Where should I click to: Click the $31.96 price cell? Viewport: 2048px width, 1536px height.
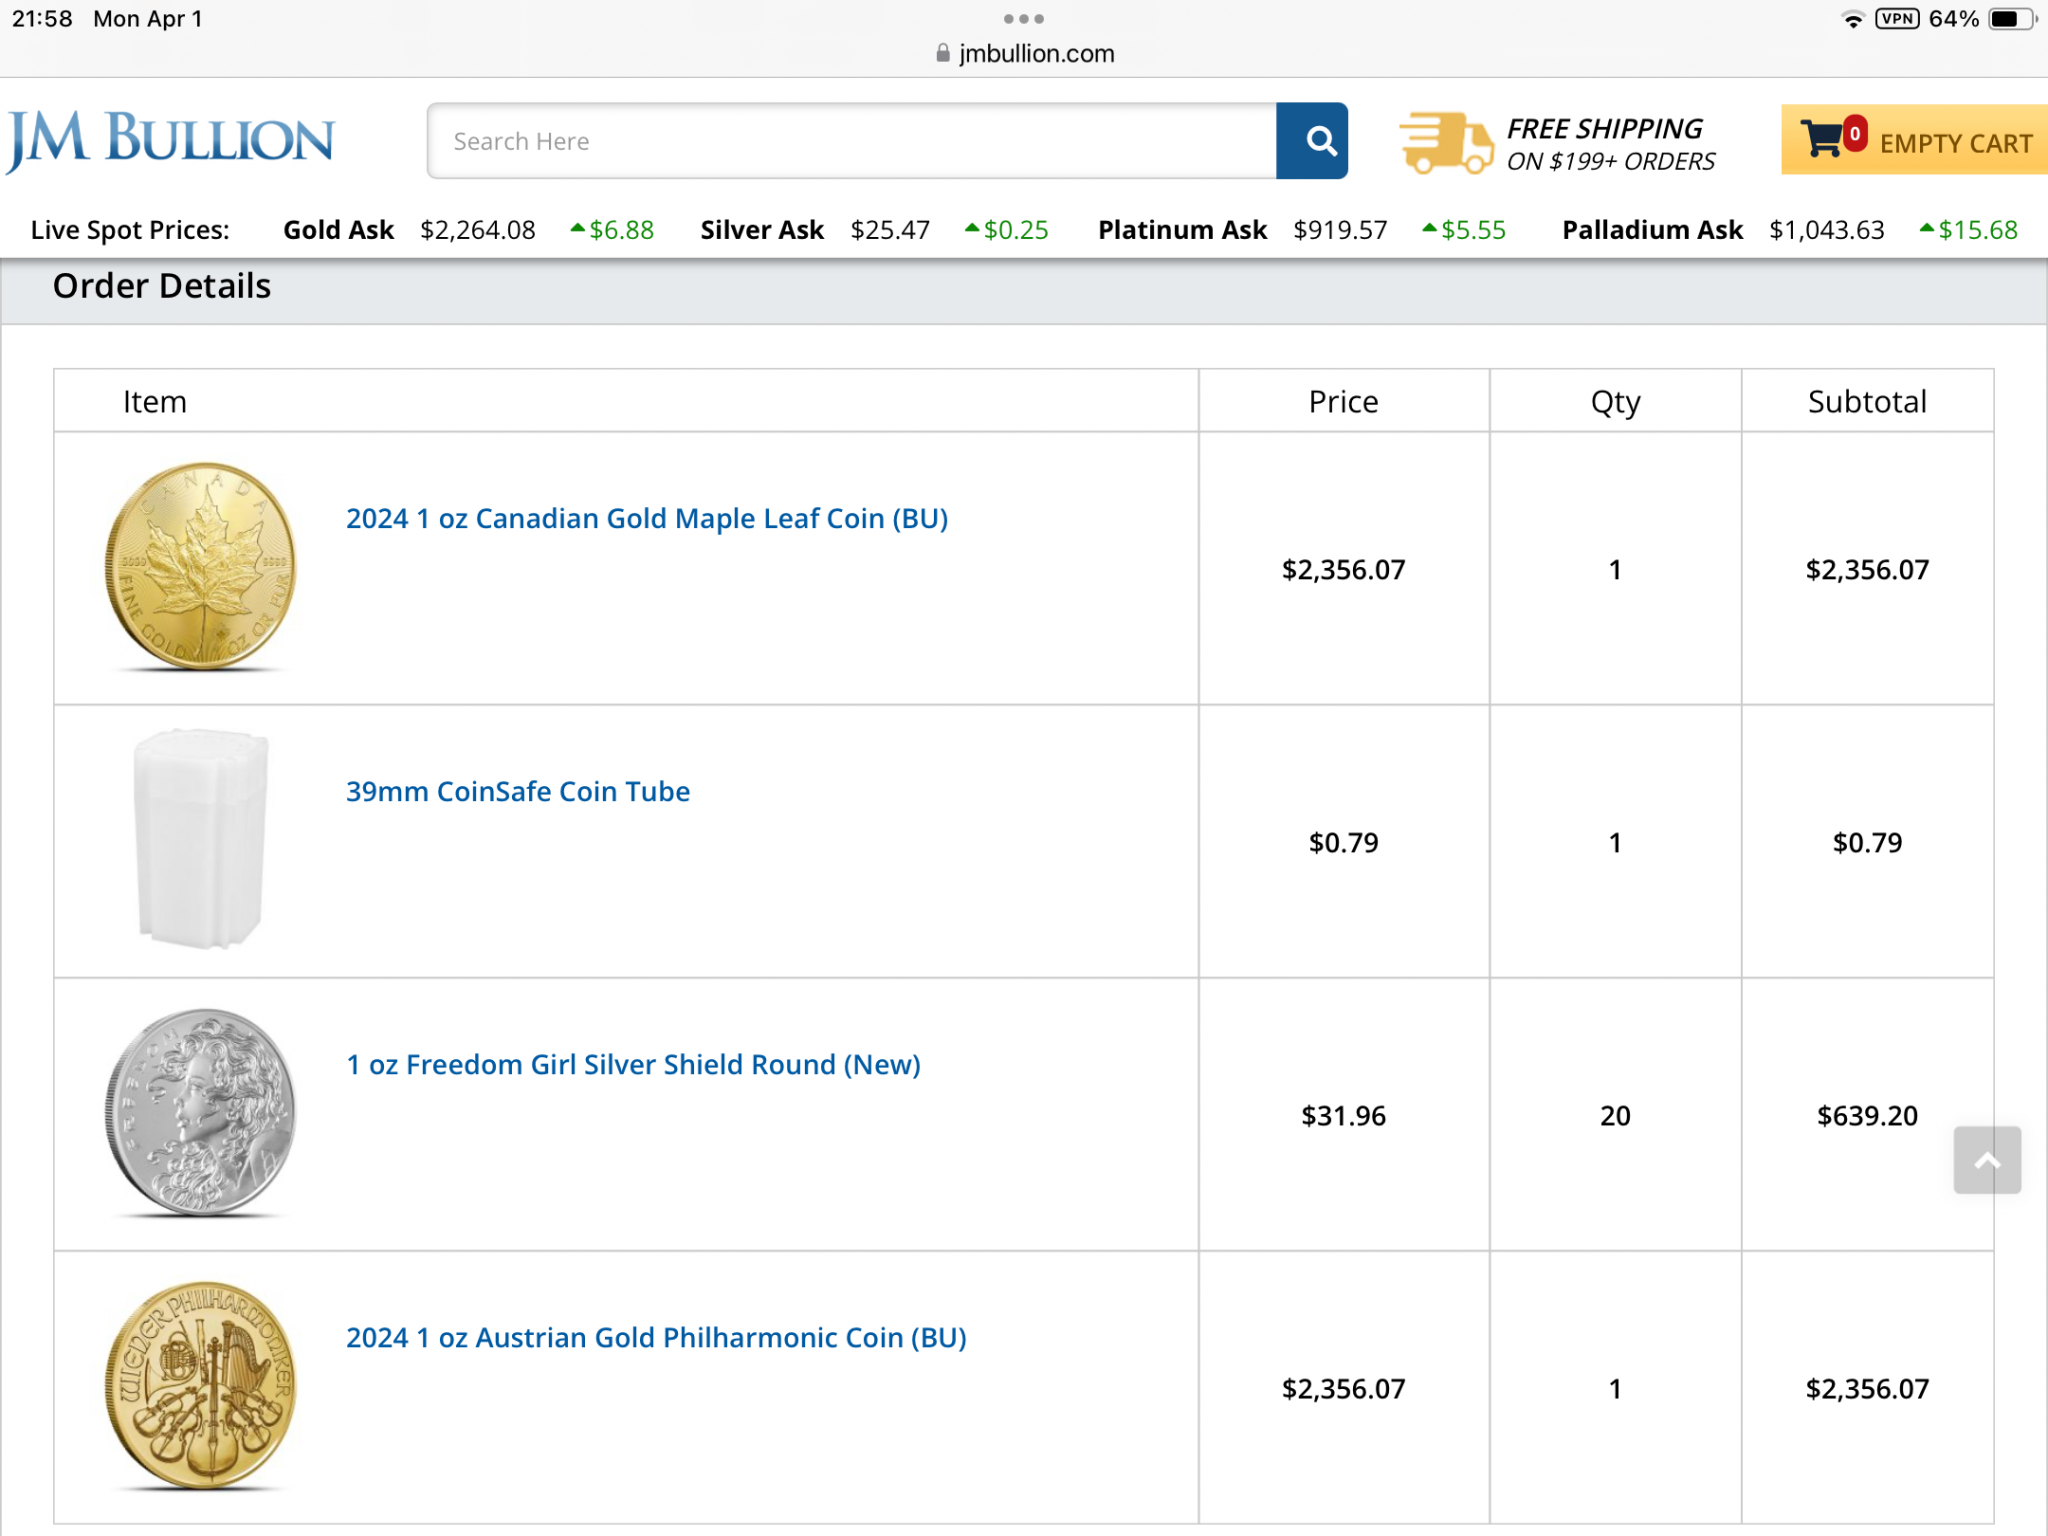(x=1343, y=1115)
